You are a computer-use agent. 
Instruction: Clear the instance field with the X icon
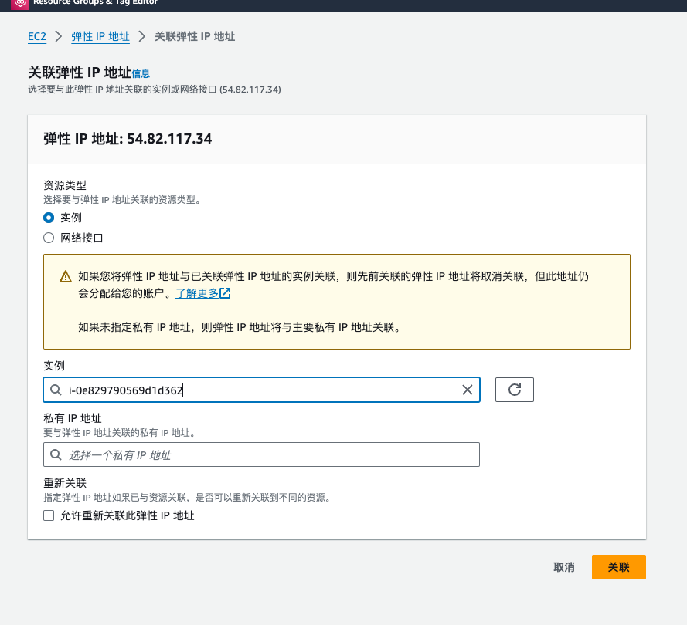tap(467, 390)
